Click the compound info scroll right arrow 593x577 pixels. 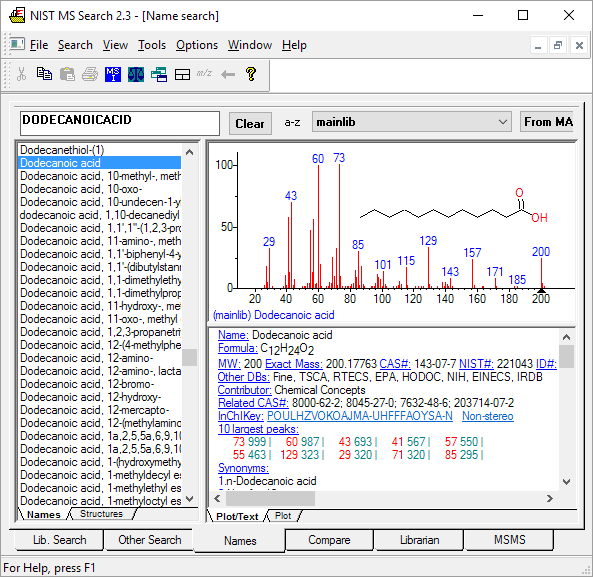550,498
